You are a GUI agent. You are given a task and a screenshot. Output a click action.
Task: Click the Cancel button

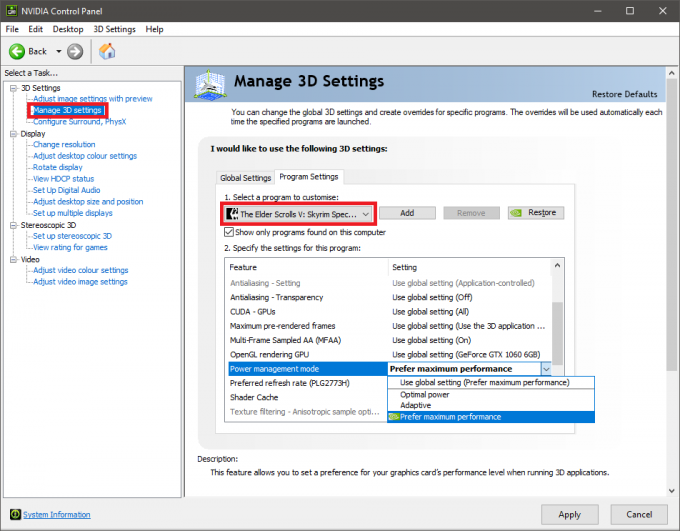639,515
